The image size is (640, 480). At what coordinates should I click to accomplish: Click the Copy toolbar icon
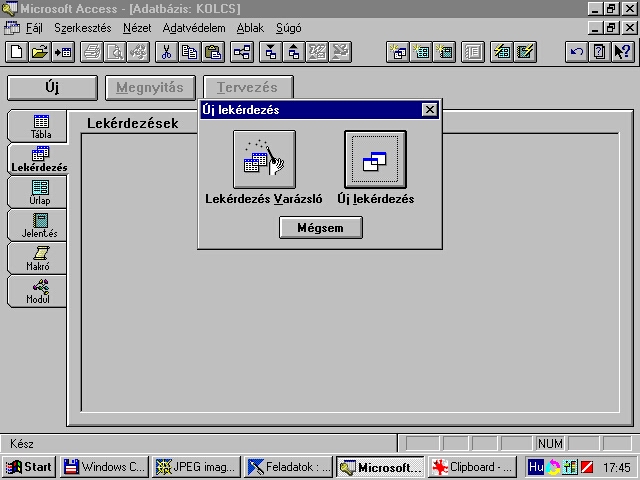coord(190,52)
